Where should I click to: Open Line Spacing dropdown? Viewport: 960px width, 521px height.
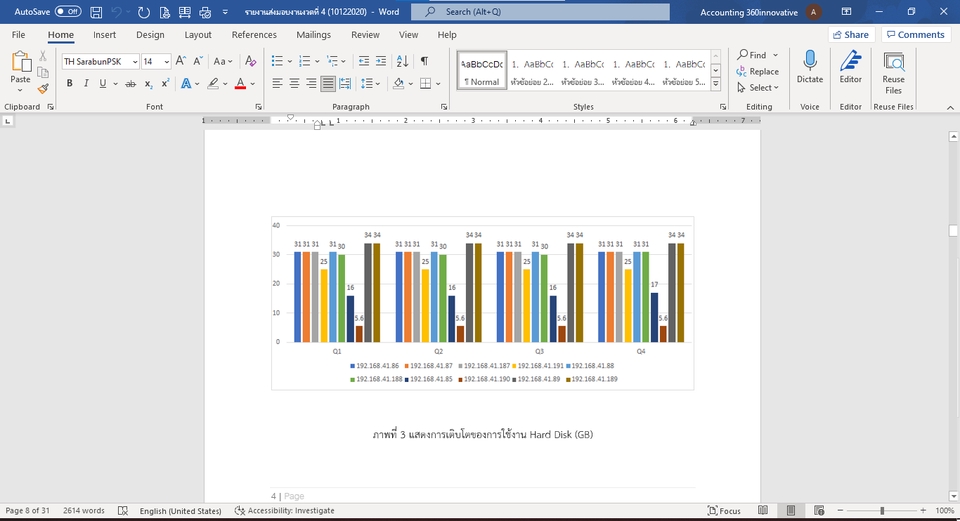pyautogui.click(x=370, y=84)
